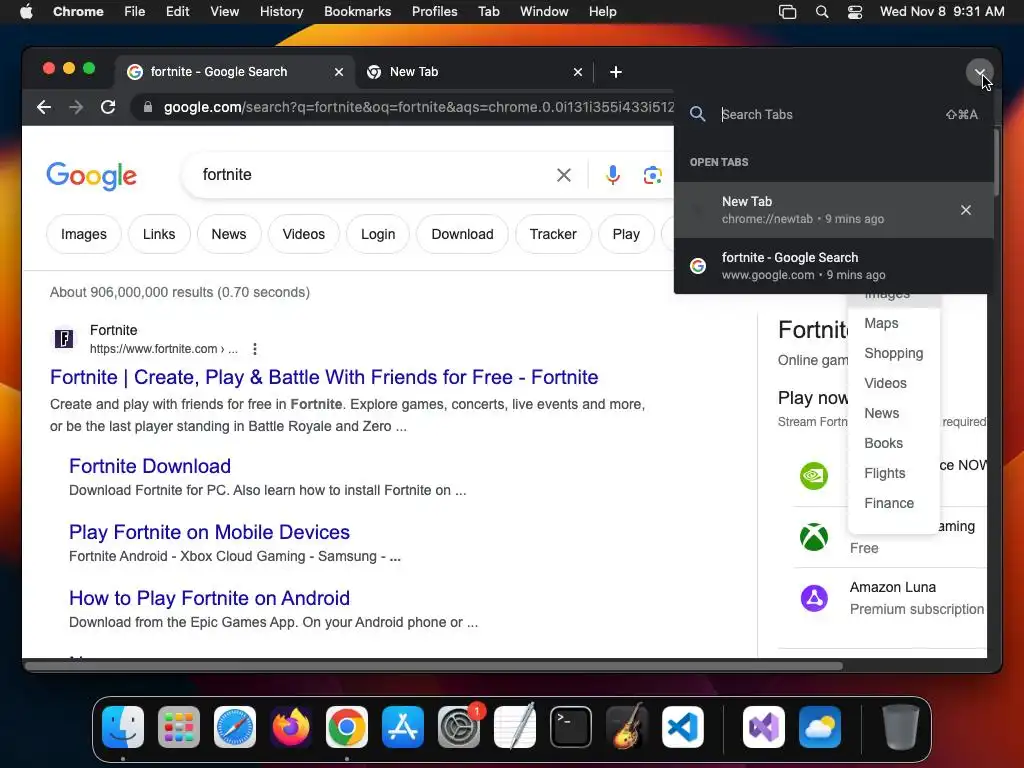Image resolution: width=1024 pixels, height=768 pixels.
Task: Close New Tab entry in tab search list
Action: pos(966,210)
